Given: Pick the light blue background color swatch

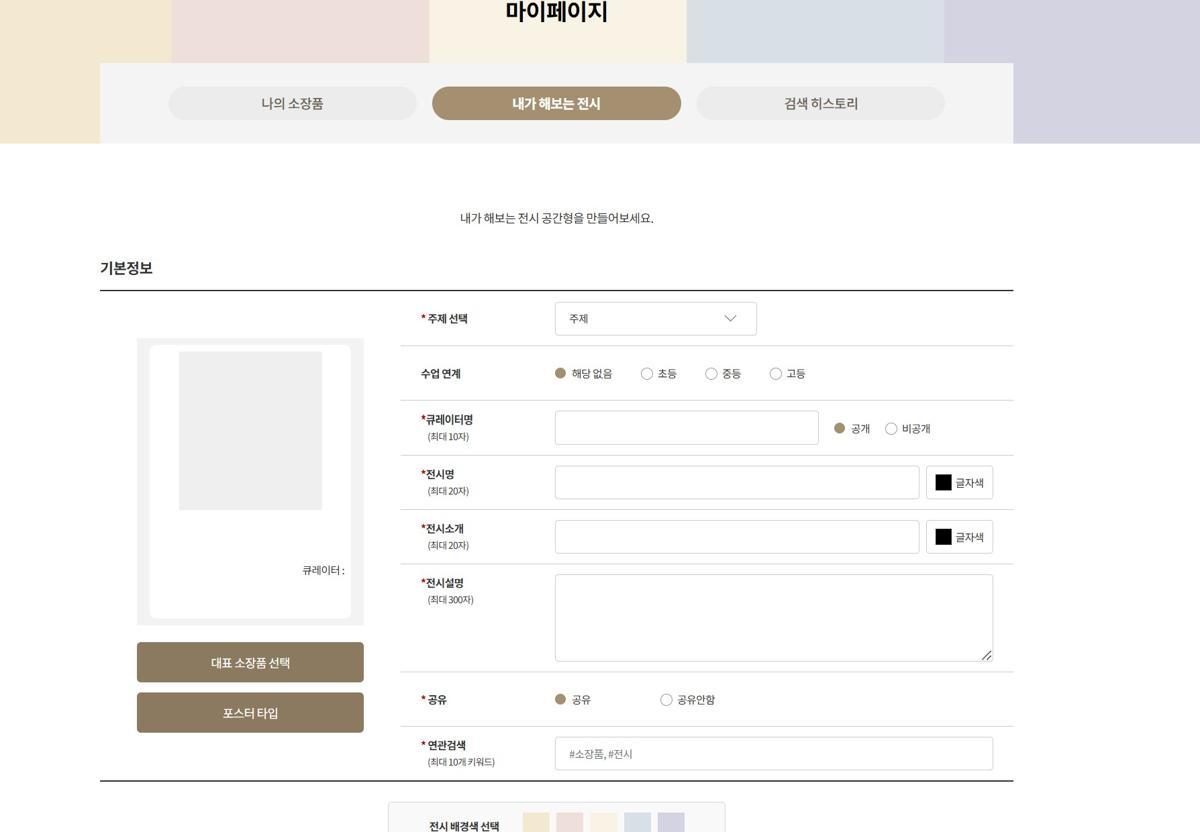Looking at the screenshot, I should (x=637, y=823).
